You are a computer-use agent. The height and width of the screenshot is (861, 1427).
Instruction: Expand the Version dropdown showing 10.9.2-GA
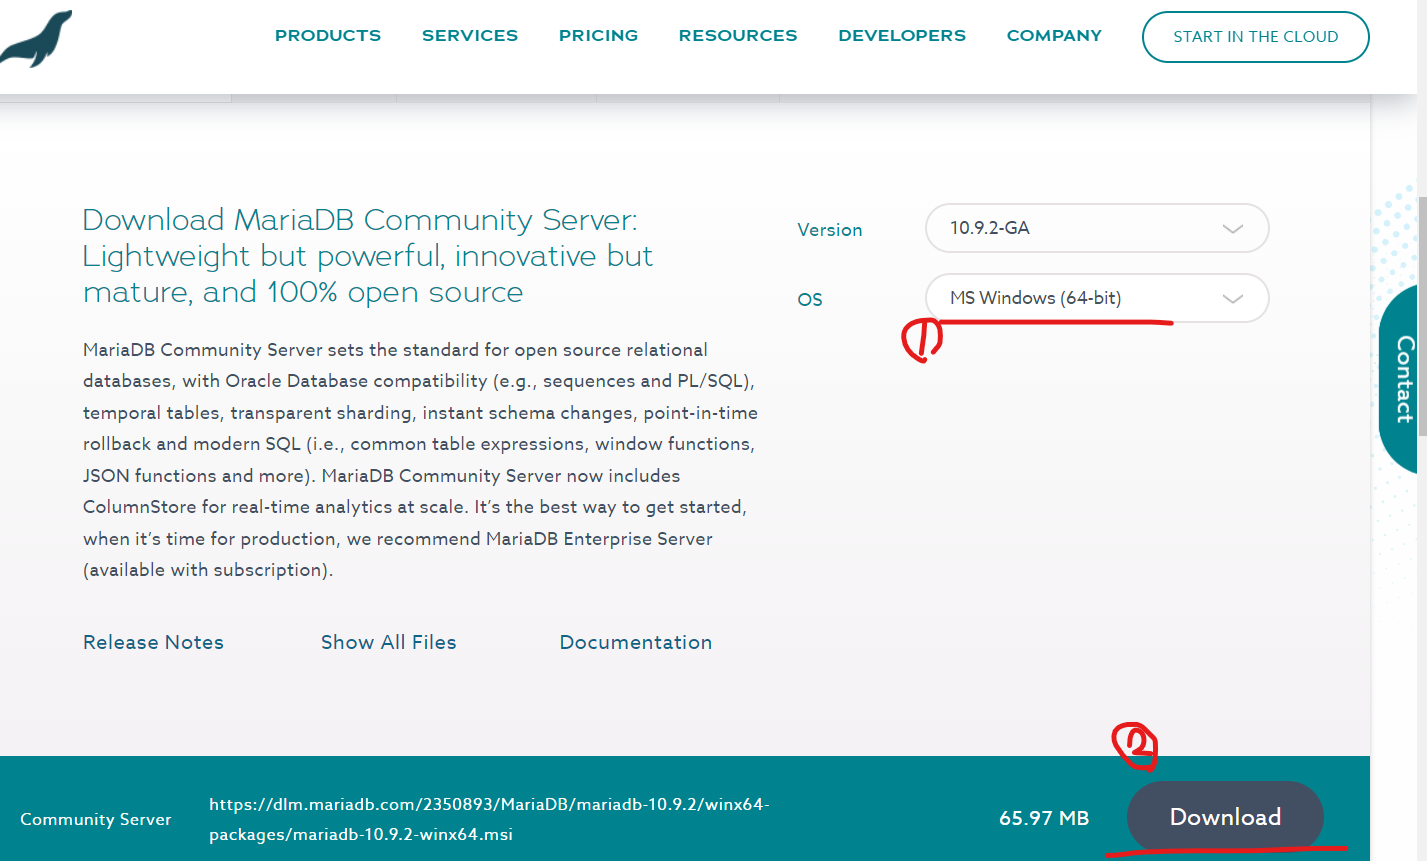1097,228
